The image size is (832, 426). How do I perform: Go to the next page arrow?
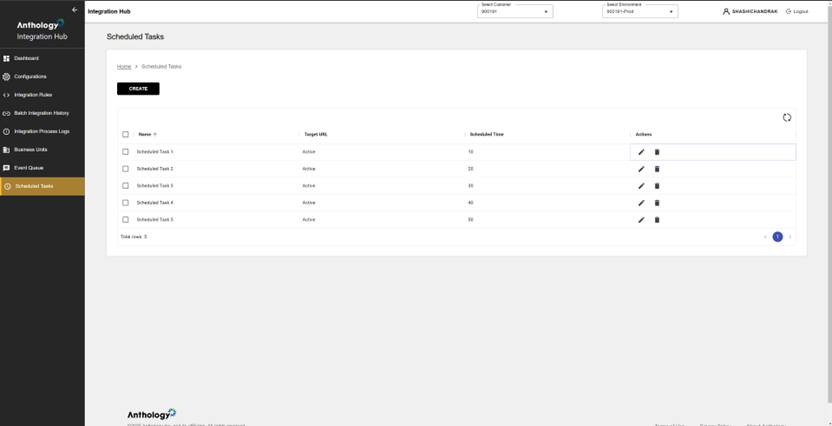click(x=790, y=237)
